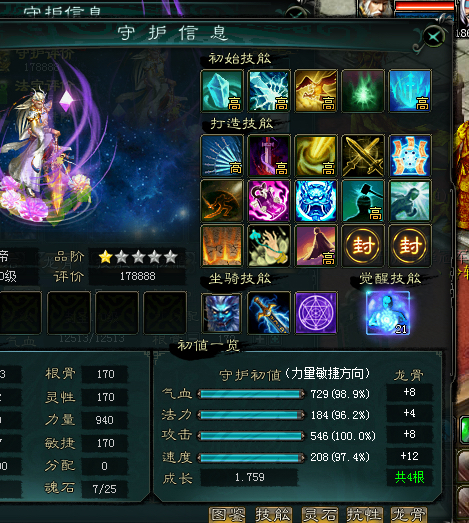Click the 气血 initial value progress bar
The width and height of the screenshot is (469, 523).
(251, 394)
